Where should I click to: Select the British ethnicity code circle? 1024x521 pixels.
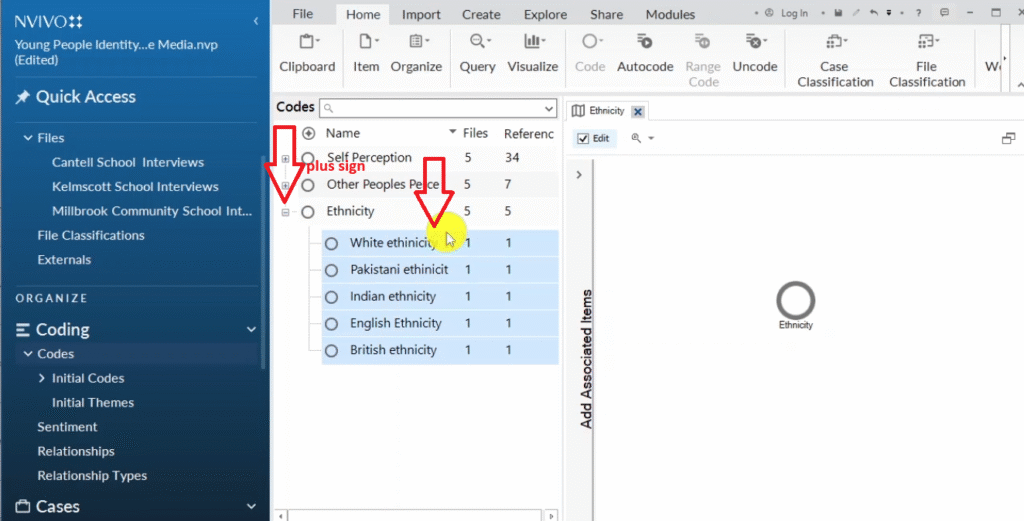point(332,350)
